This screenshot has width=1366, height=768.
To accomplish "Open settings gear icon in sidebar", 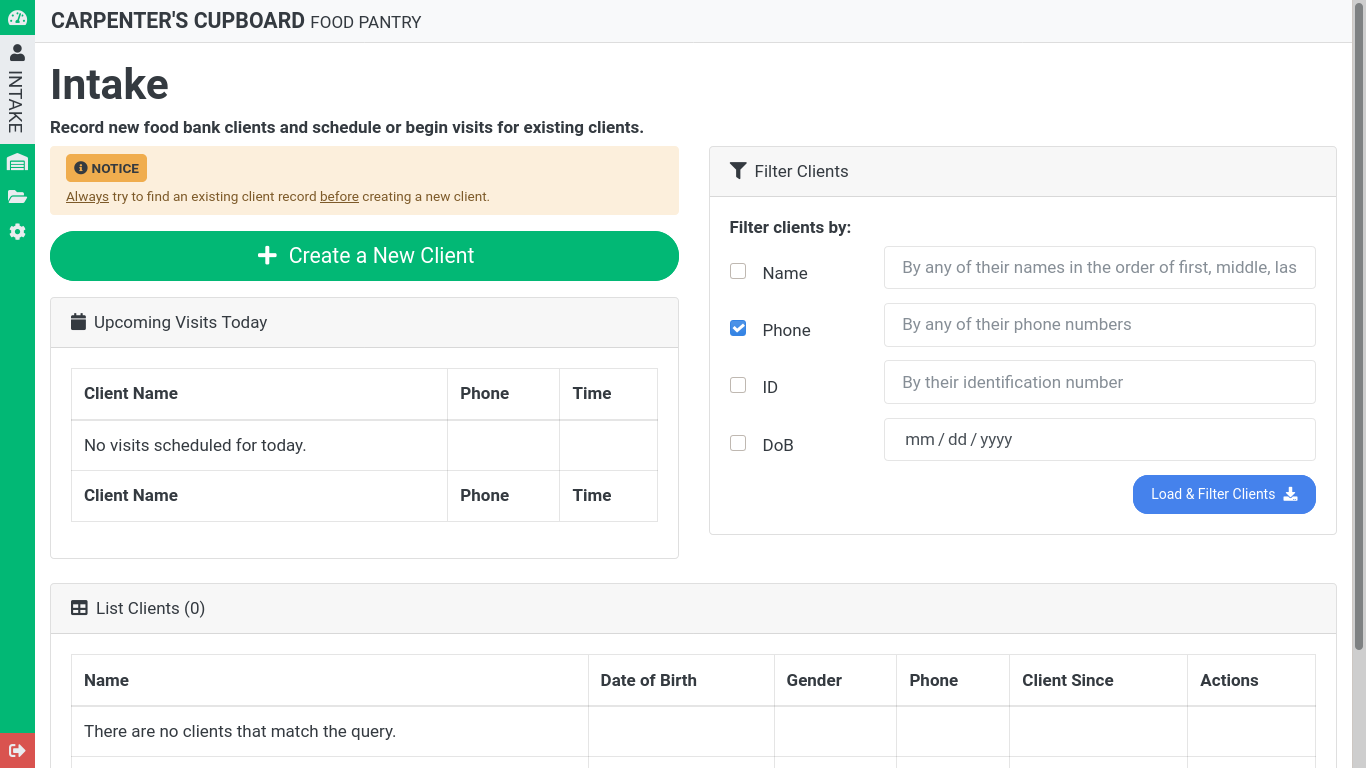I will (x=17, y=232).
